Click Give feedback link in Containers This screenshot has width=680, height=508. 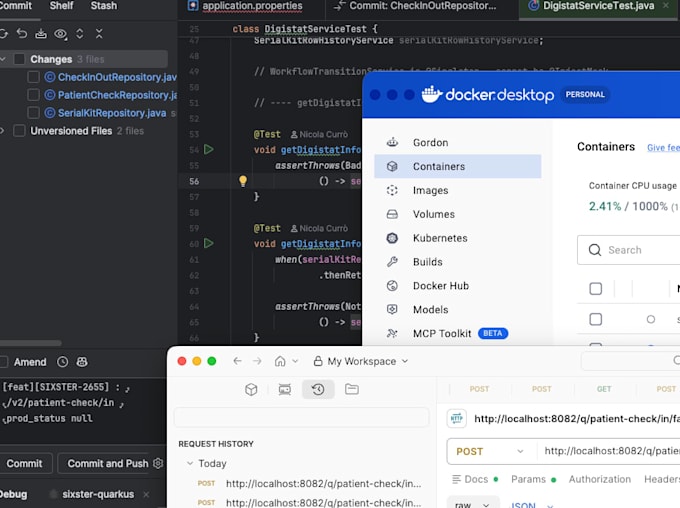point(663,147)
